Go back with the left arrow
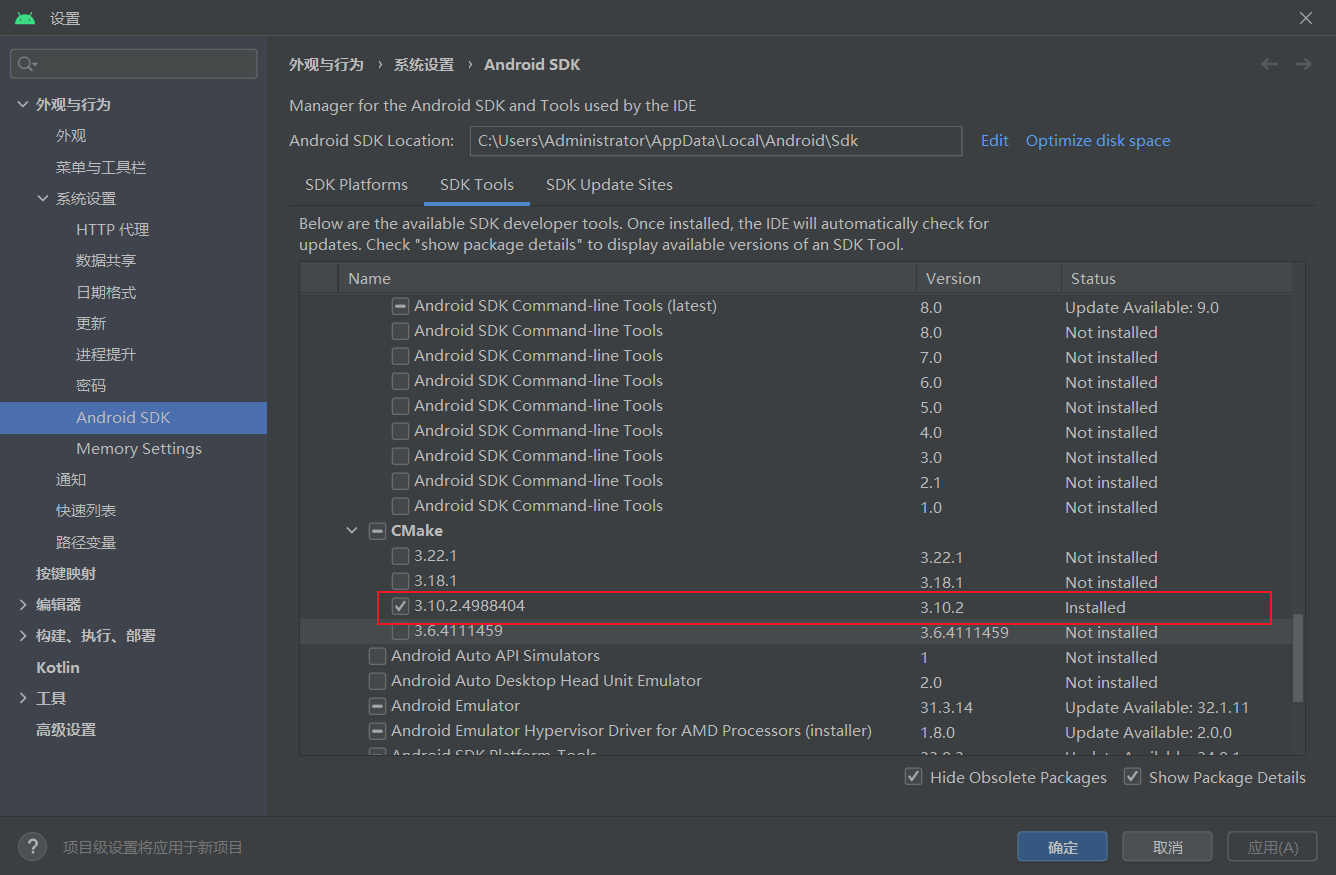Image resolution: width=1336 pixels, height=875 pixels. point(1269,64)
